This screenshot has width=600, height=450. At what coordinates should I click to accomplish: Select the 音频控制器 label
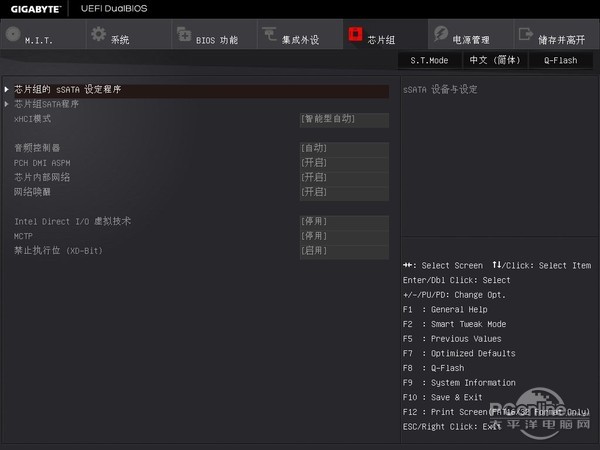37,148
